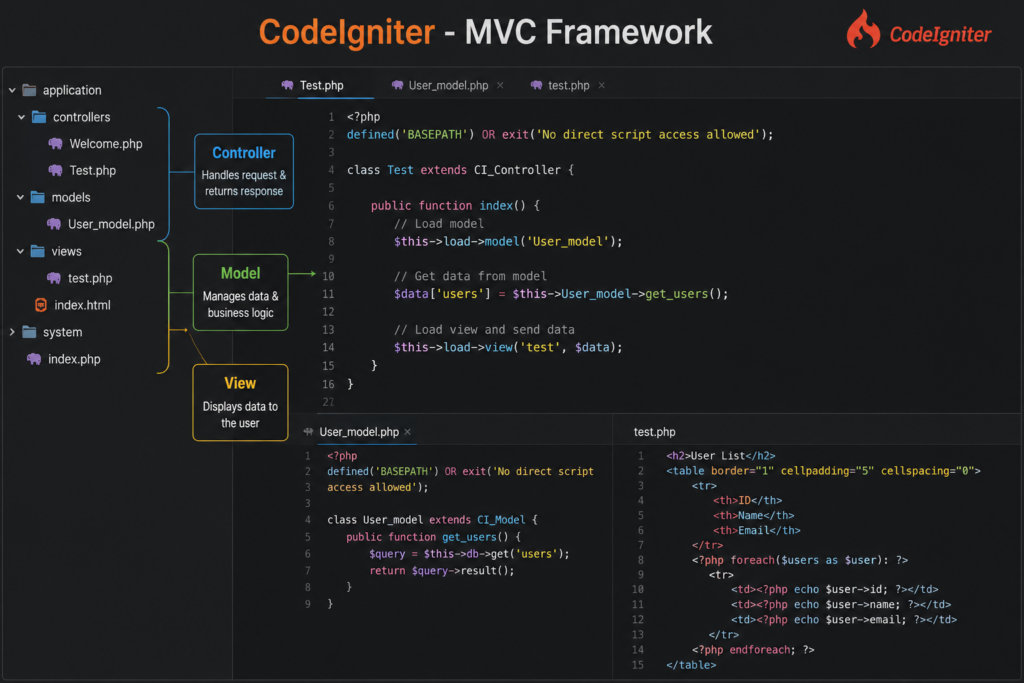1024x683 pixels.
Task: Open Test.php under controllers
Action: 93,170
